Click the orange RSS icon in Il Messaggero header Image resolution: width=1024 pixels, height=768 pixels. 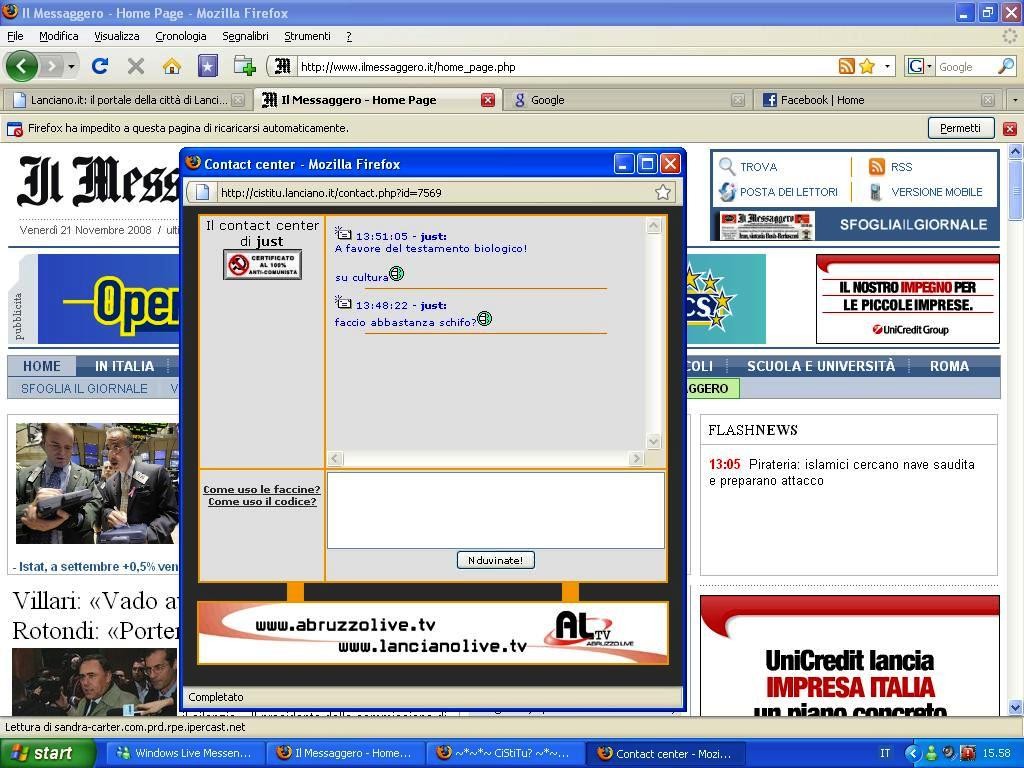876,167
